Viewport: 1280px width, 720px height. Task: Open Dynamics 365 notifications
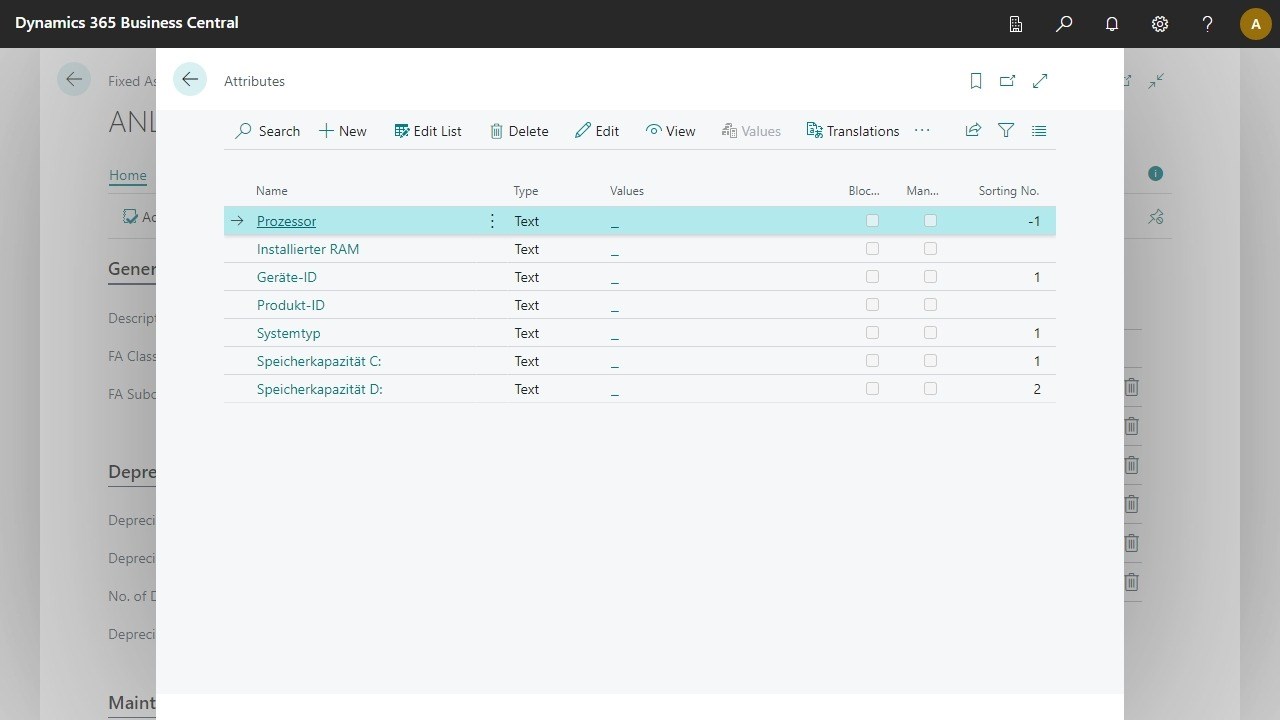click(1111, 23)
